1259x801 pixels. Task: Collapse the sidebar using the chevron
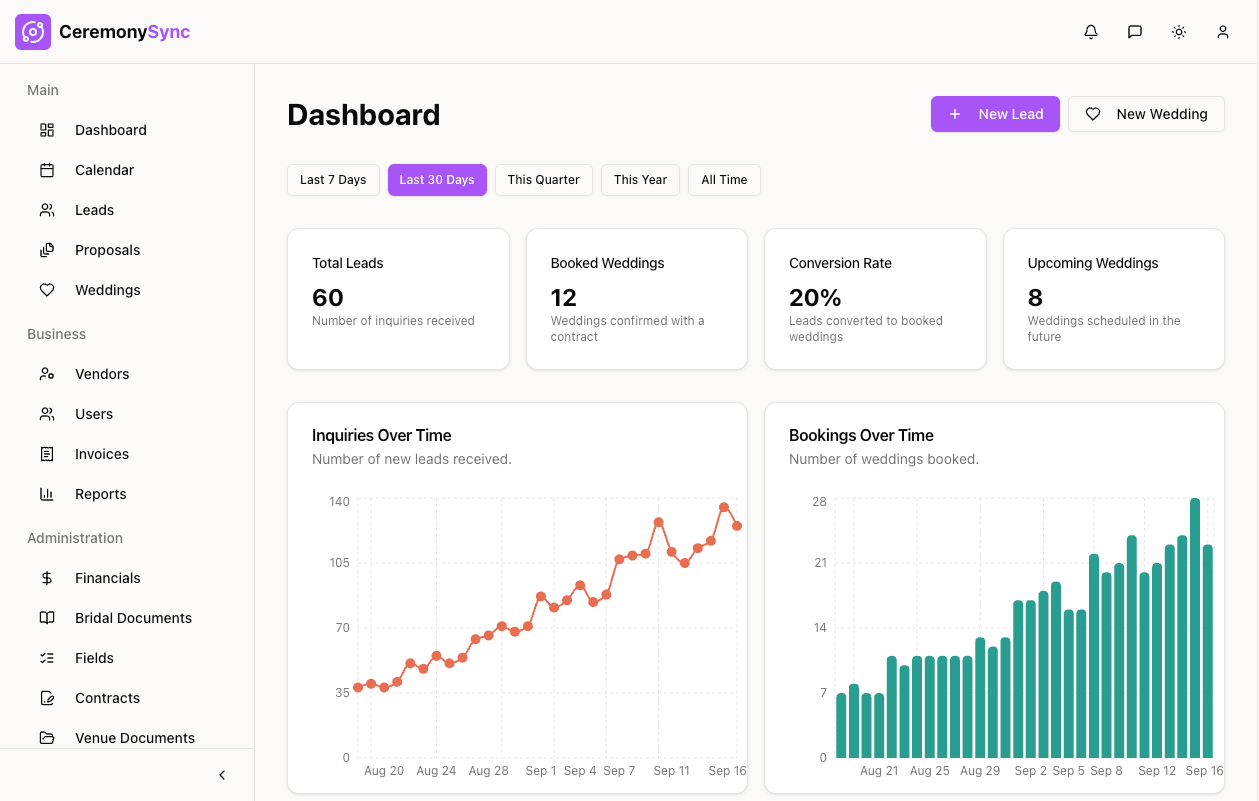point(221,774)
